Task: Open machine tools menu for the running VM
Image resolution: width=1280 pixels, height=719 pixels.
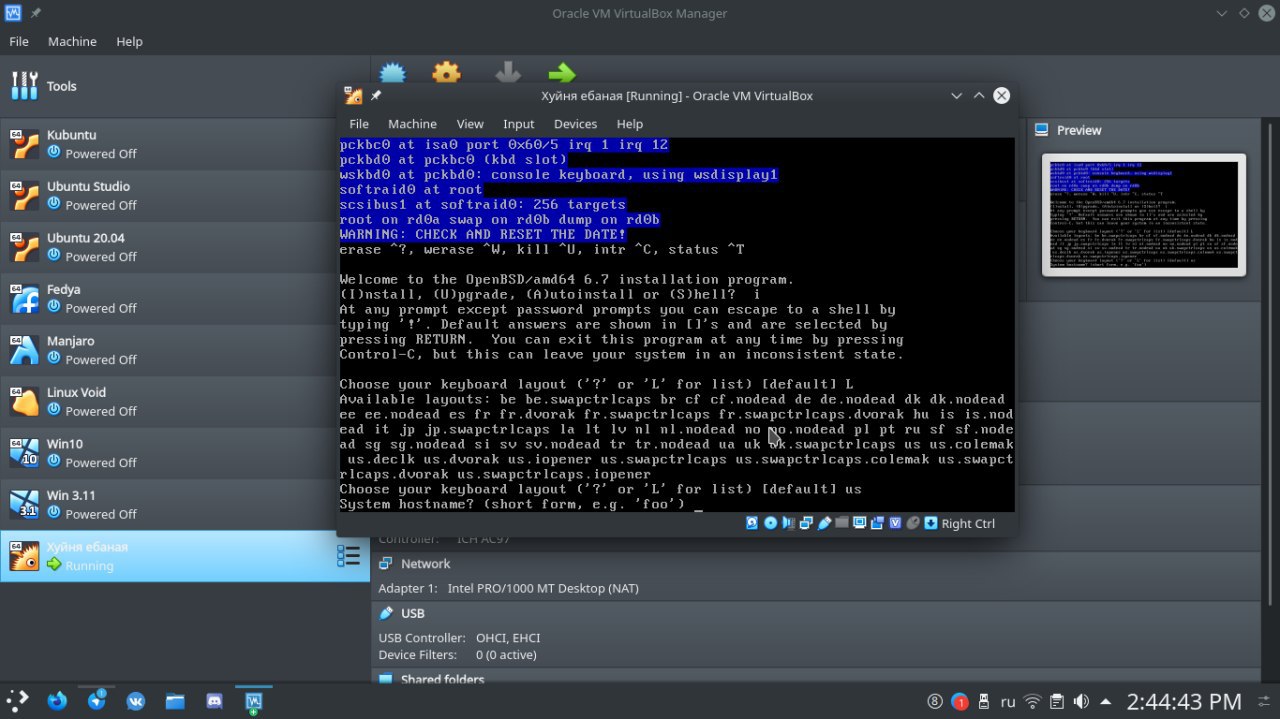Action: (x=348, y=556)
